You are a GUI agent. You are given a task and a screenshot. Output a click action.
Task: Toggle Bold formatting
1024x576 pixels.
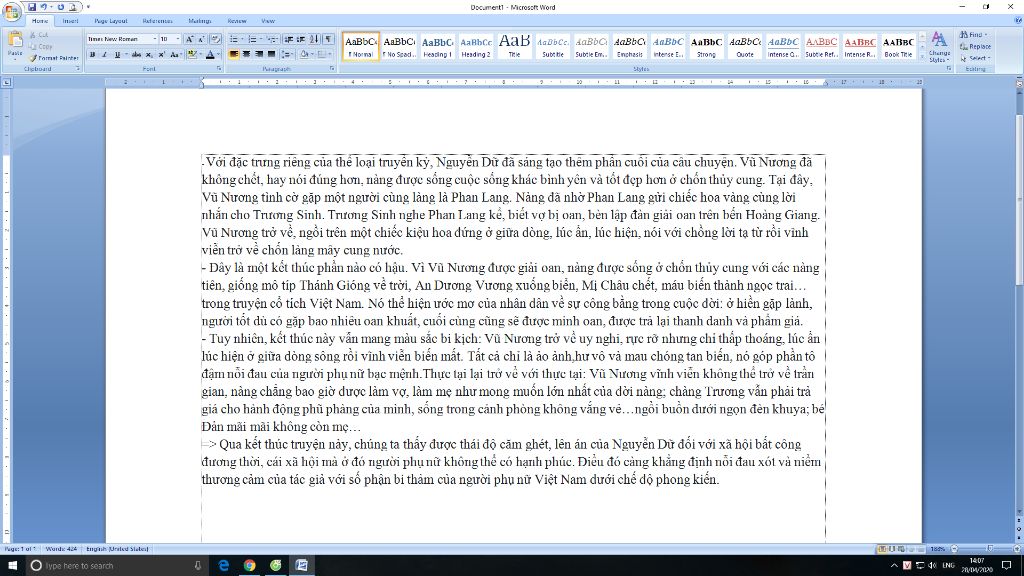point(92,55)
